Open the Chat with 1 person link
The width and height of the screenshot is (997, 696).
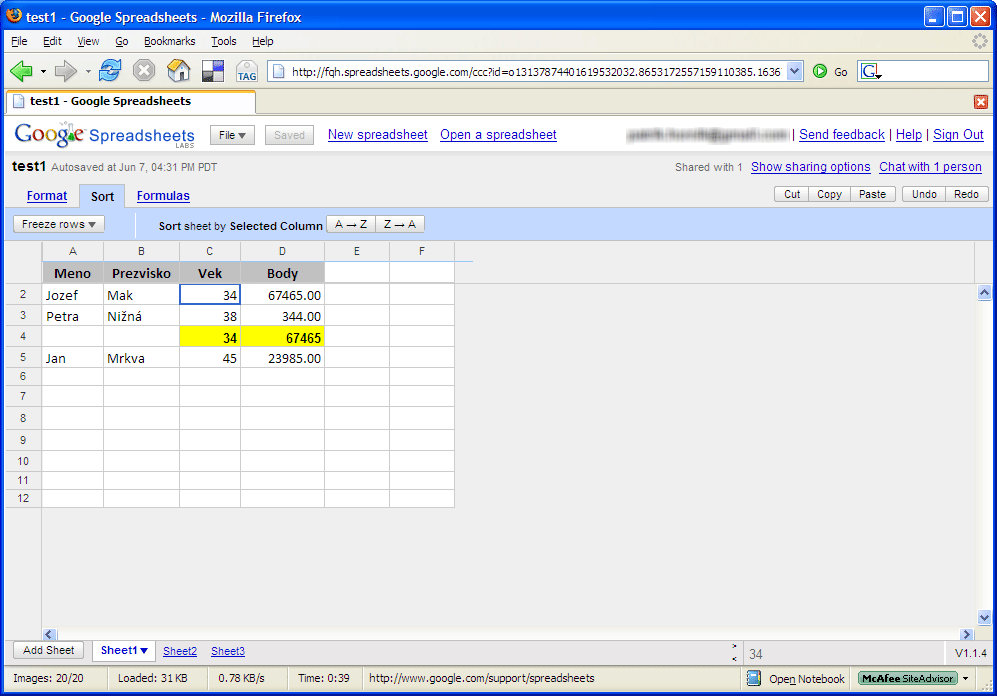pos(930,167)
